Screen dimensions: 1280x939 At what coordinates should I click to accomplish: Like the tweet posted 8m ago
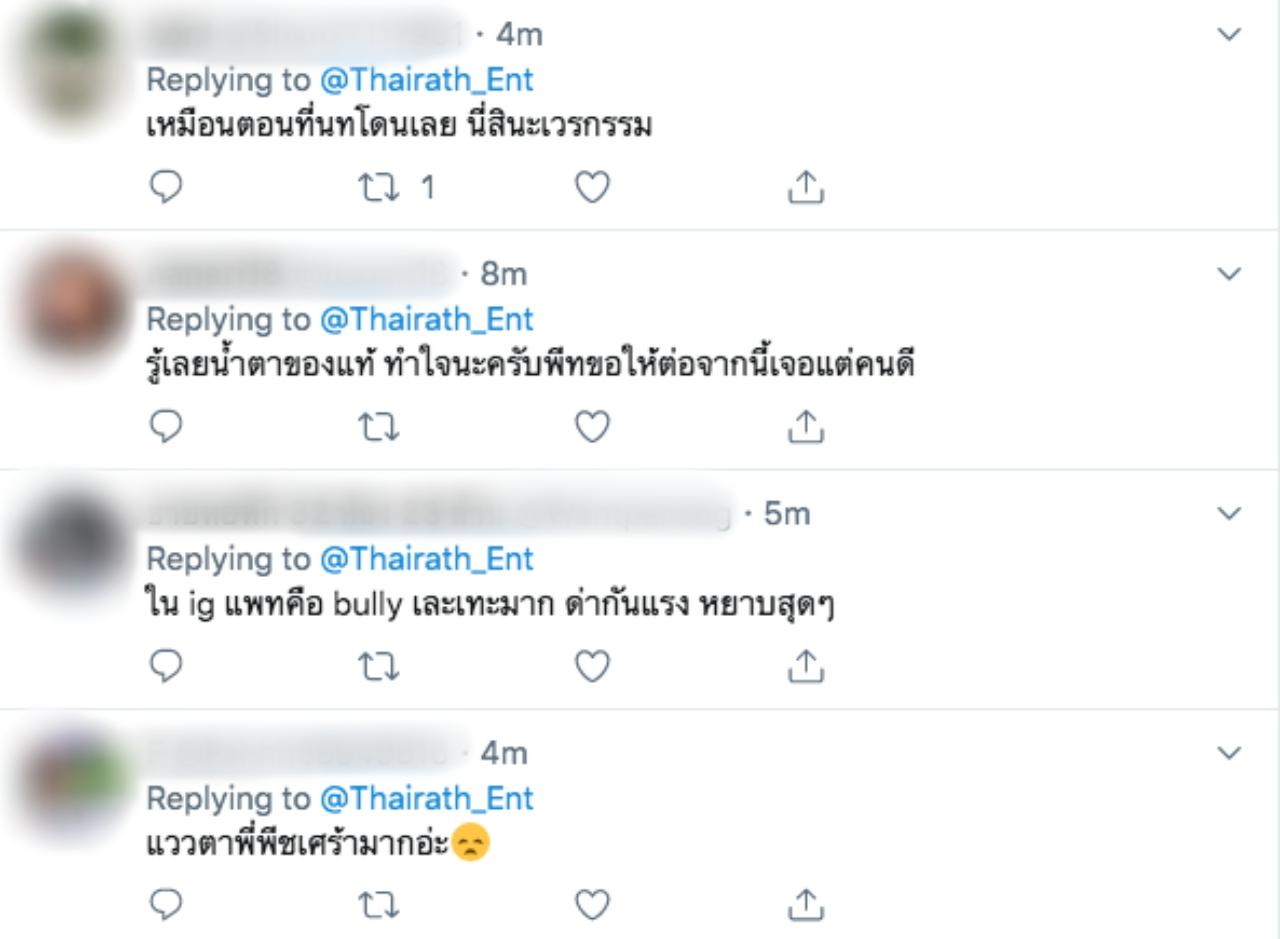593,427
